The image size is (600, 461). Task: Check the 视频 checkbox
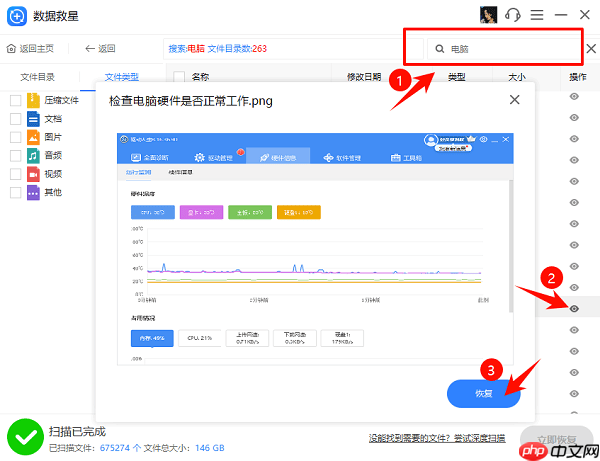(x=15, y=174)
